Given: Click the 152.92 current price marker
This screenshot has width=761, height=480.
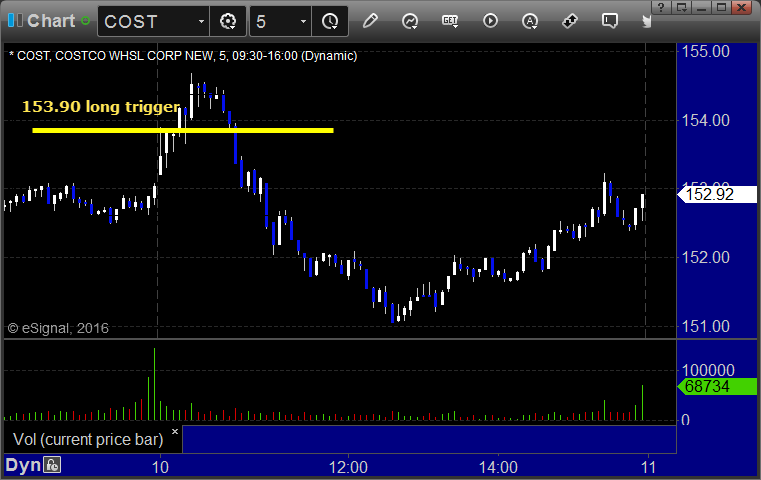Looking at the screenshot, I should 717,194.
